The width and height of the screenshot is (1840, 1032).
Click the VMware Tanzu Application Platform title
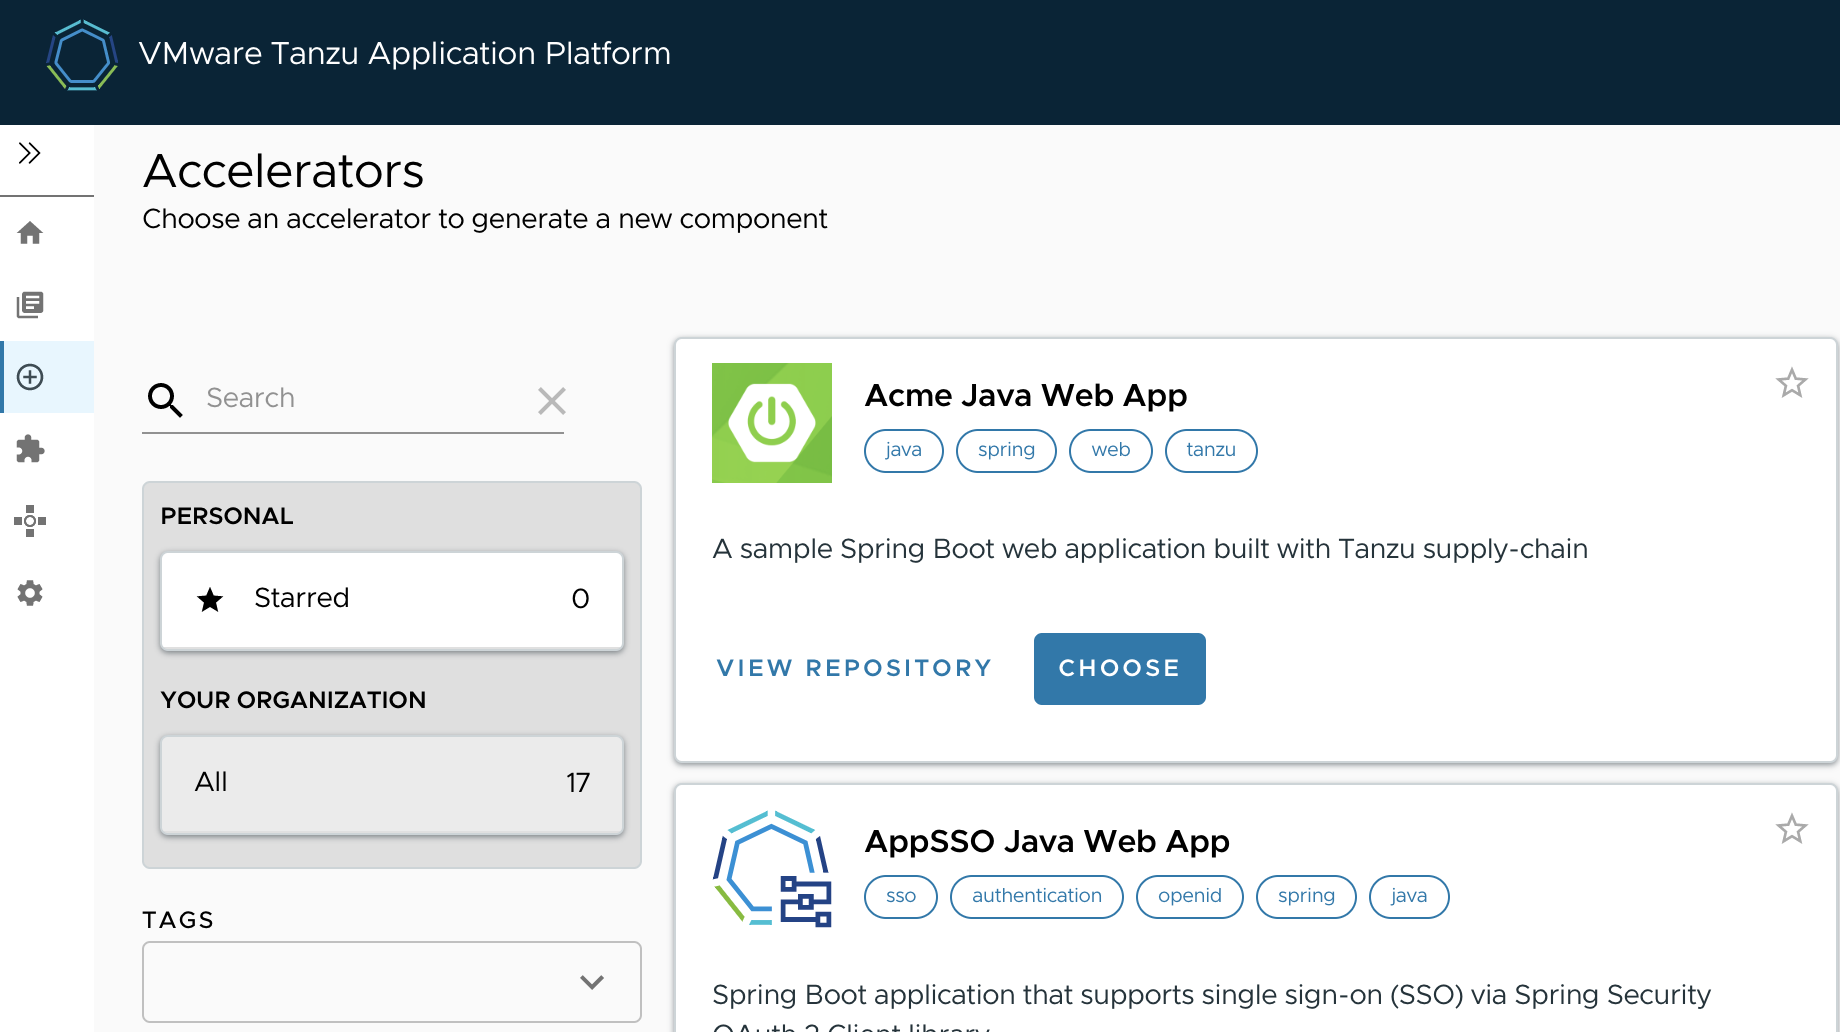[x=405, y=54]
